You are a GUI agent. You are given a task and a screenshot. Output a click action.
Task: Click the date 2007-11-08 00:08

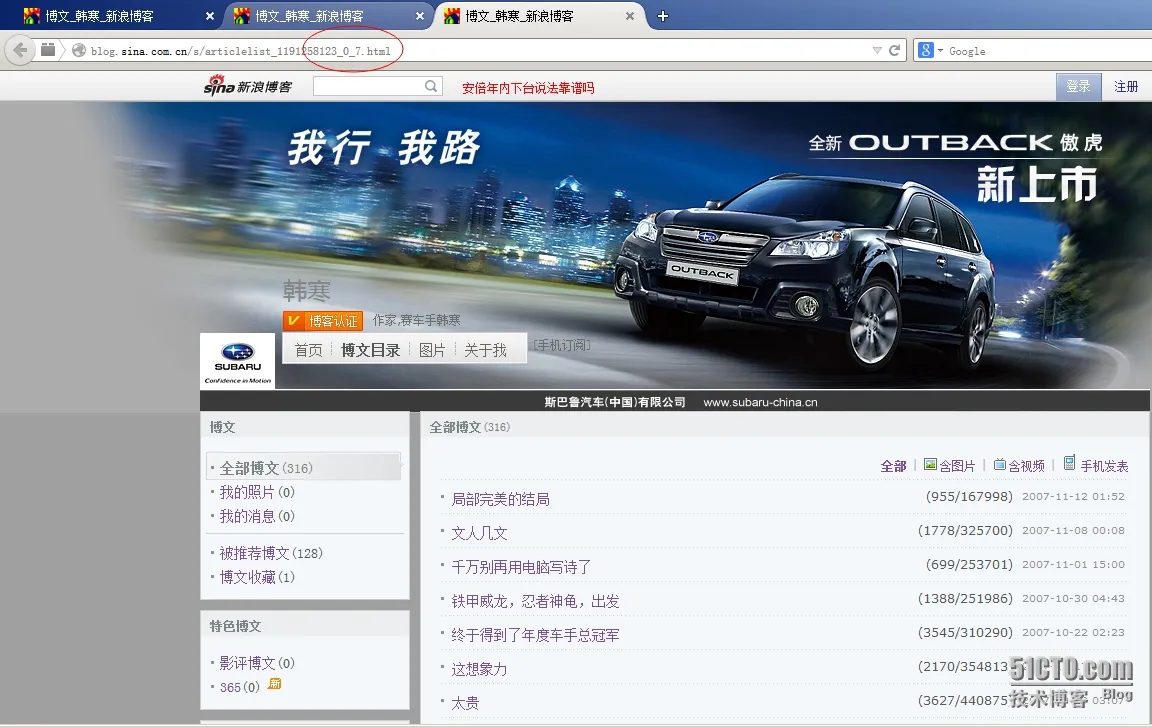(1073, 530)
